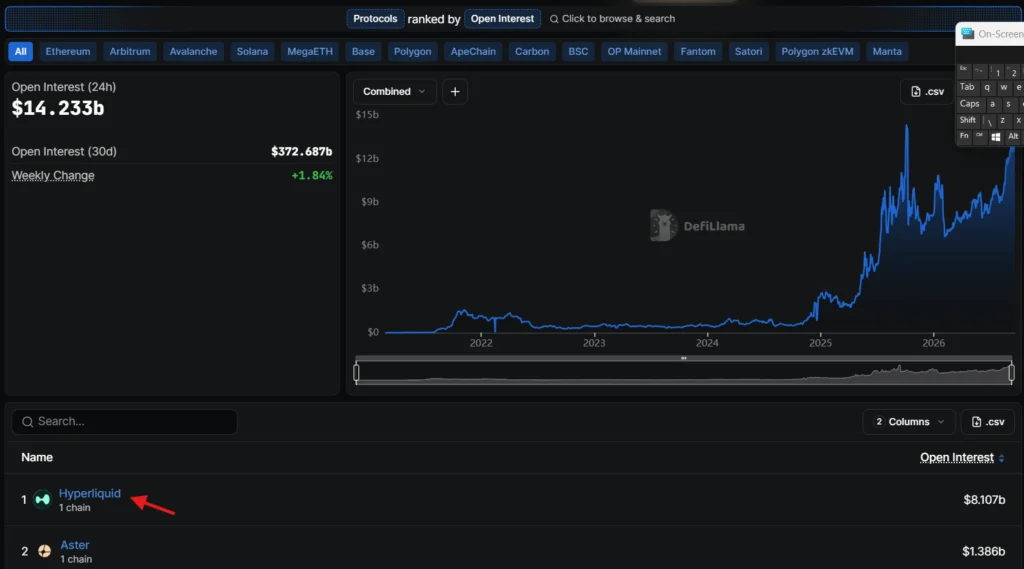Screen dimensions: 1024x569
Task: Click the Alt key on On-Screen Keyboard
Action: pos(1012,137)
